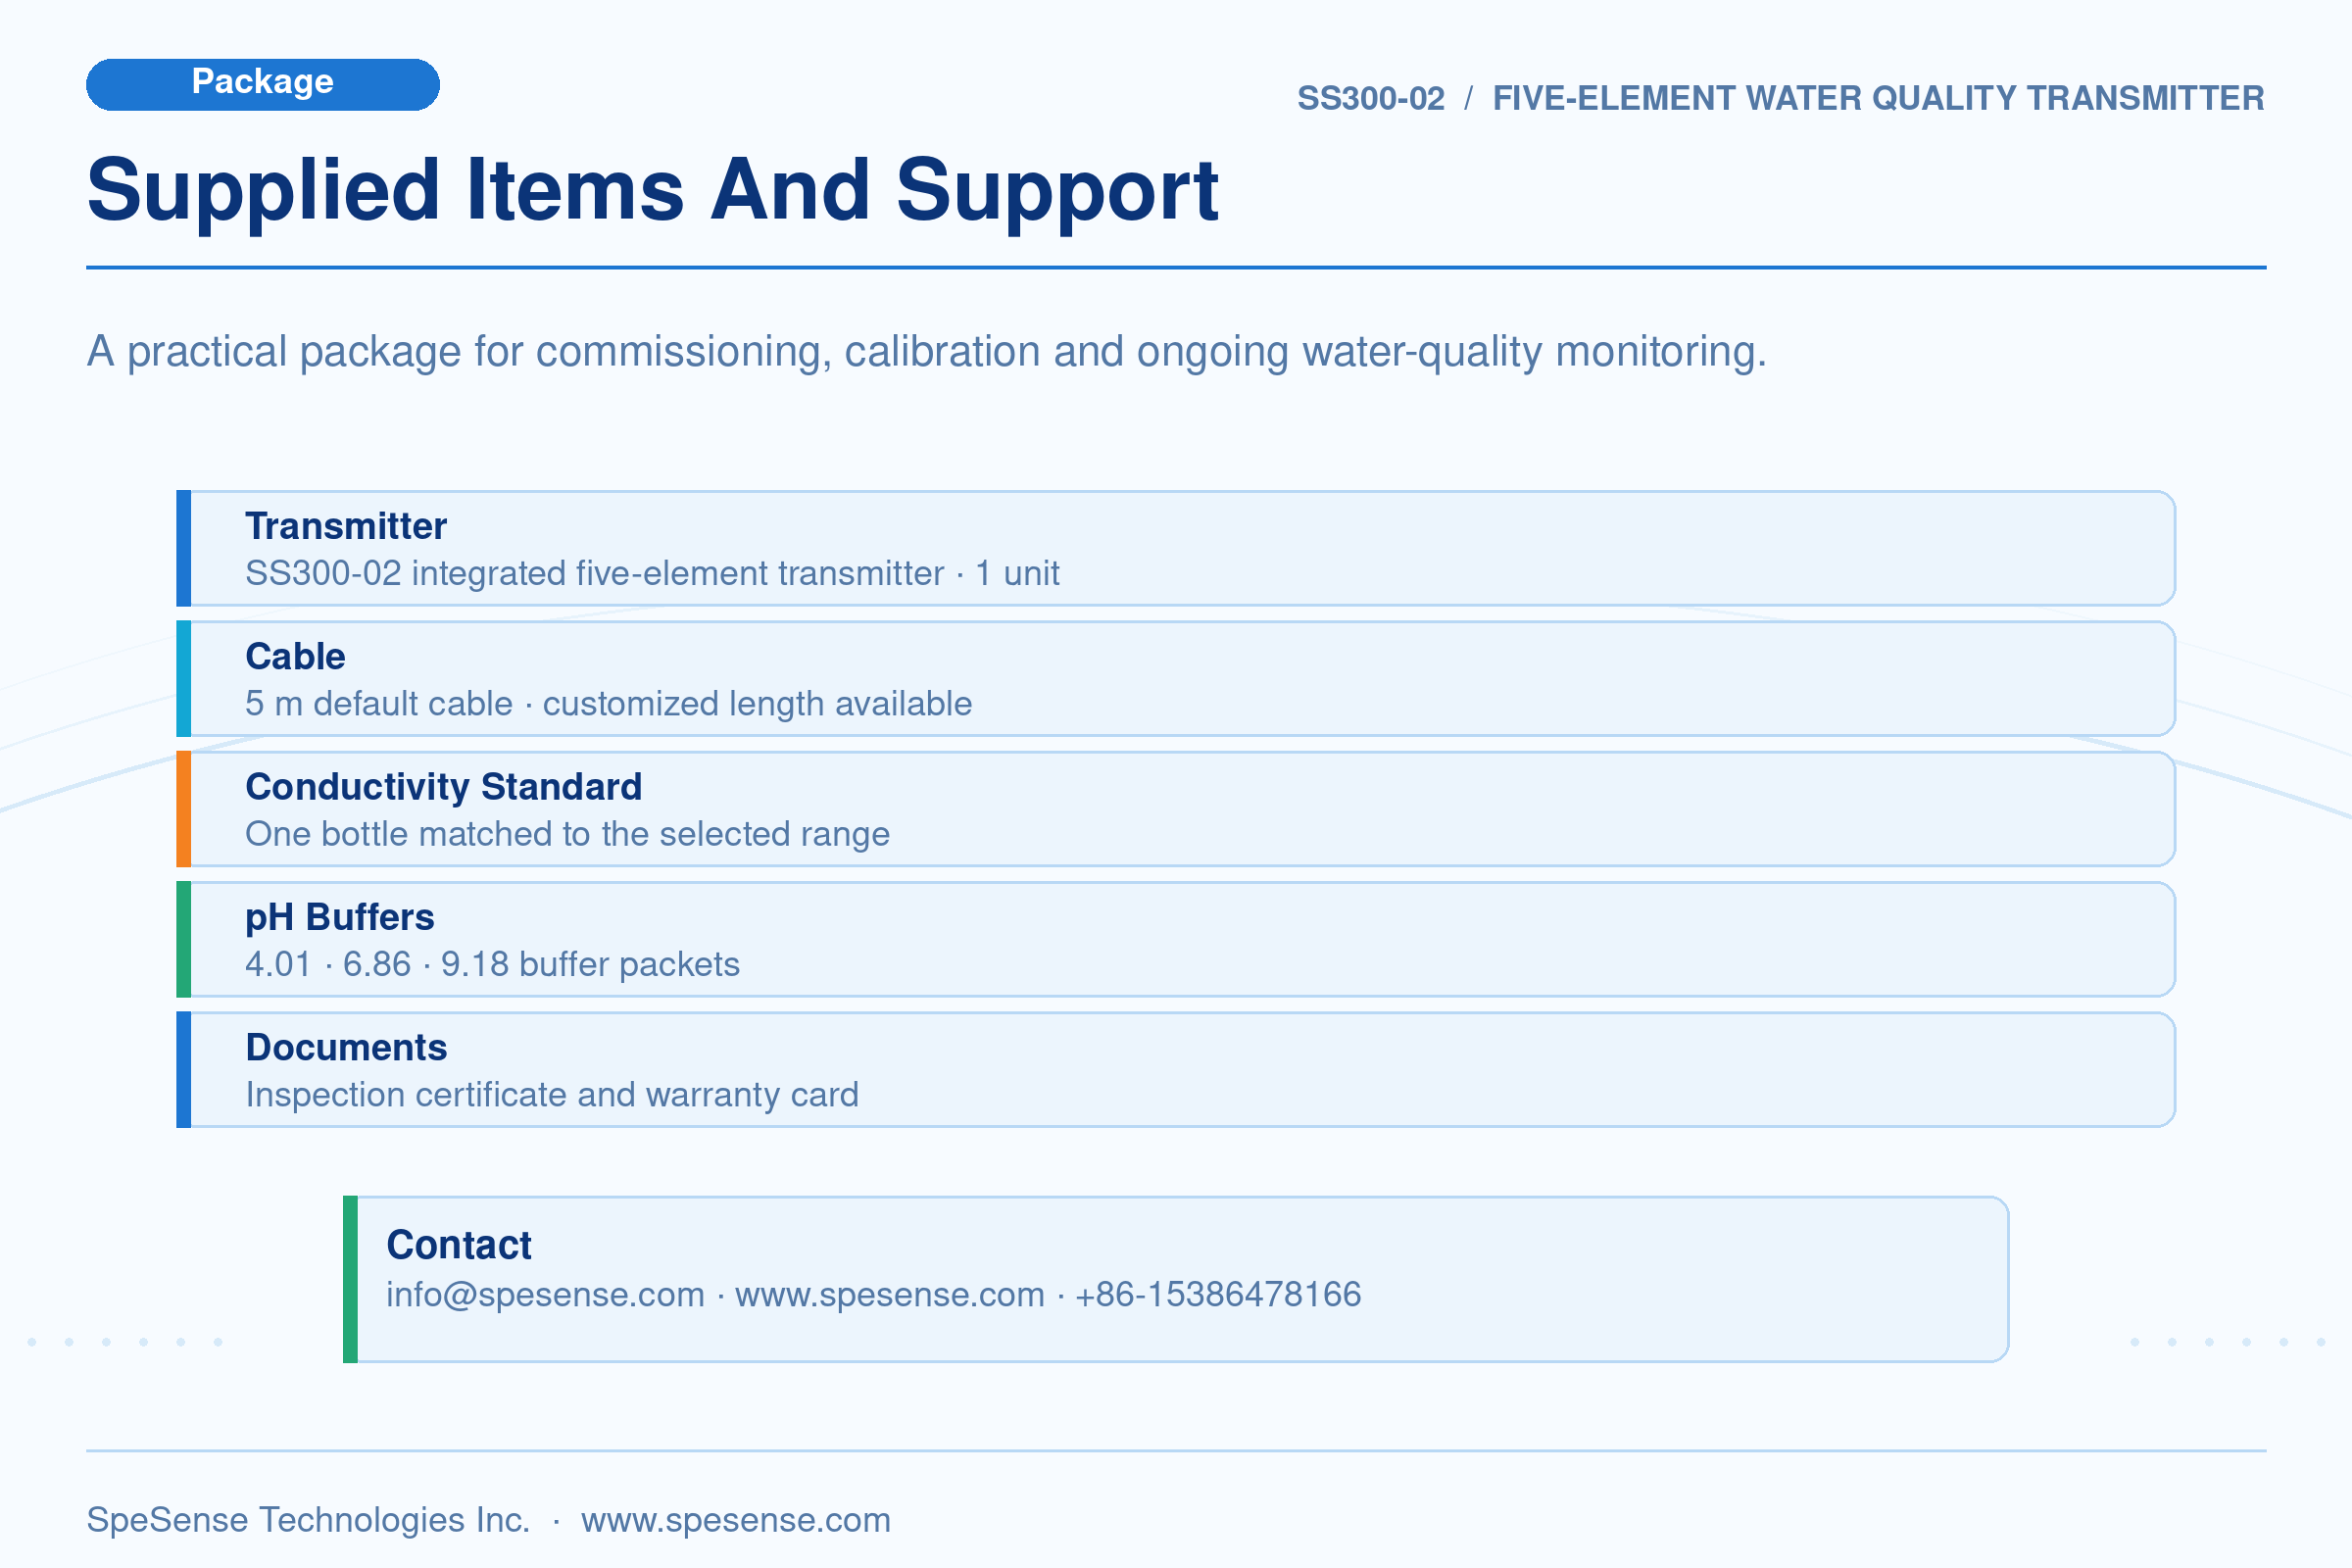The height and width of the screenshot is (1568, 2352).
Task: Click the buffer packets description text
Action: tap(493, 964)
